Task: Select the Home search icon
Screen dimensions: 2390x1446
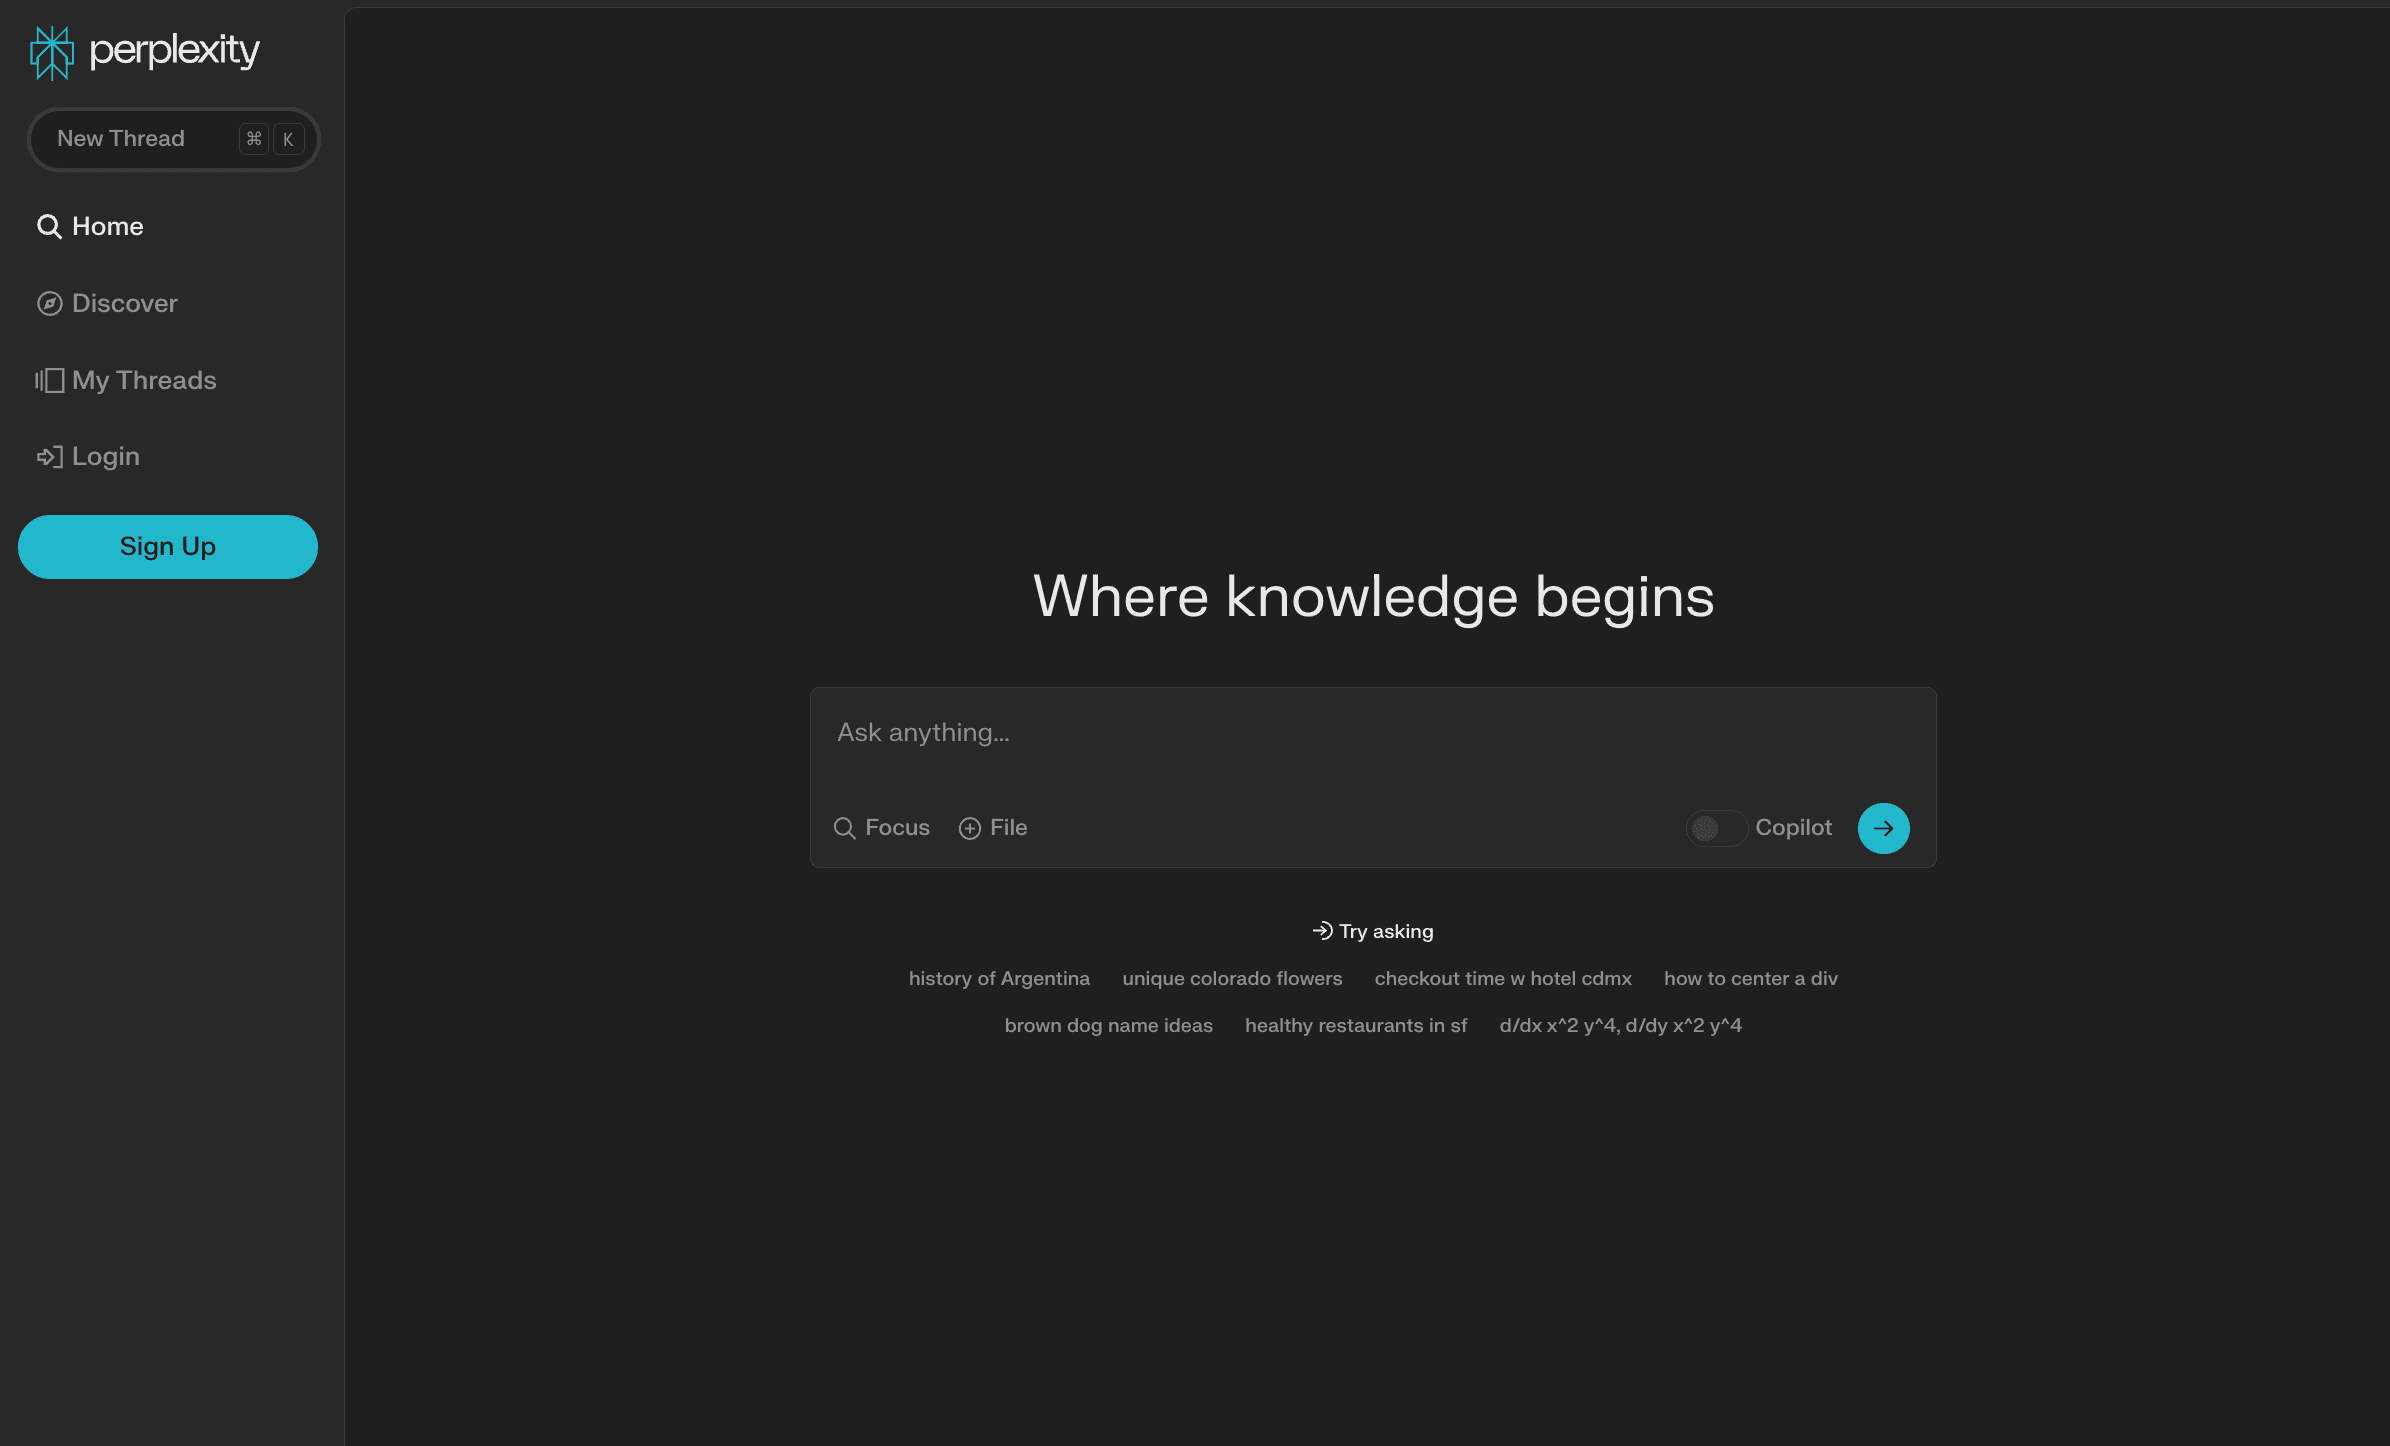Action: 49,226
